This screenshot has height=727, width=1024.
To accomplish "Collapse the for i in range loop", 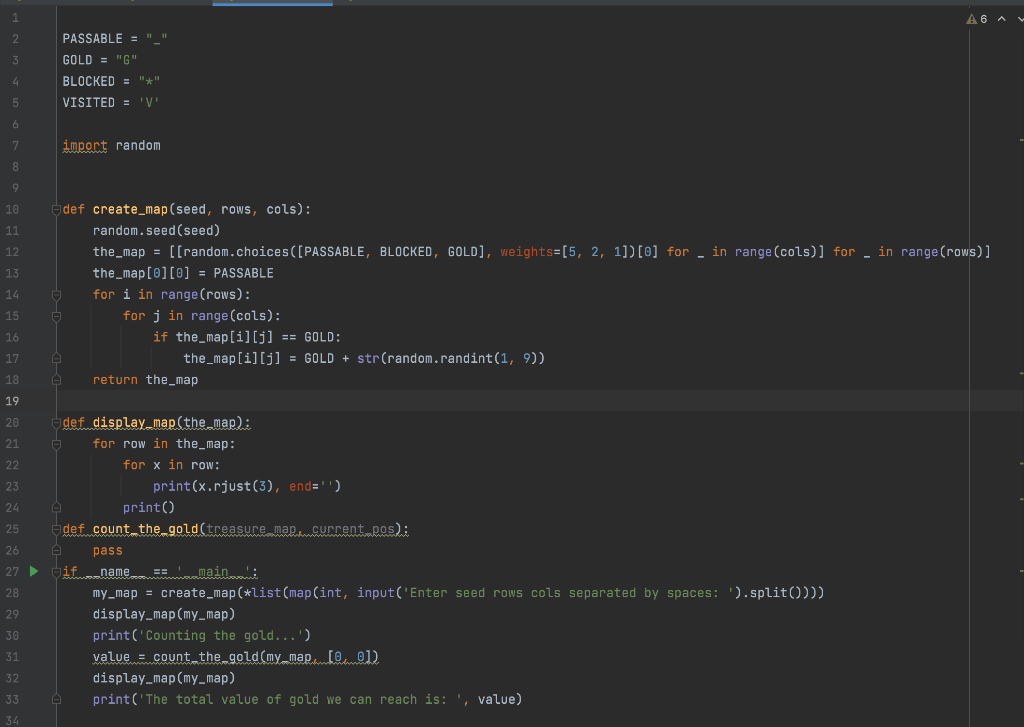I will [x=57, y=294].
